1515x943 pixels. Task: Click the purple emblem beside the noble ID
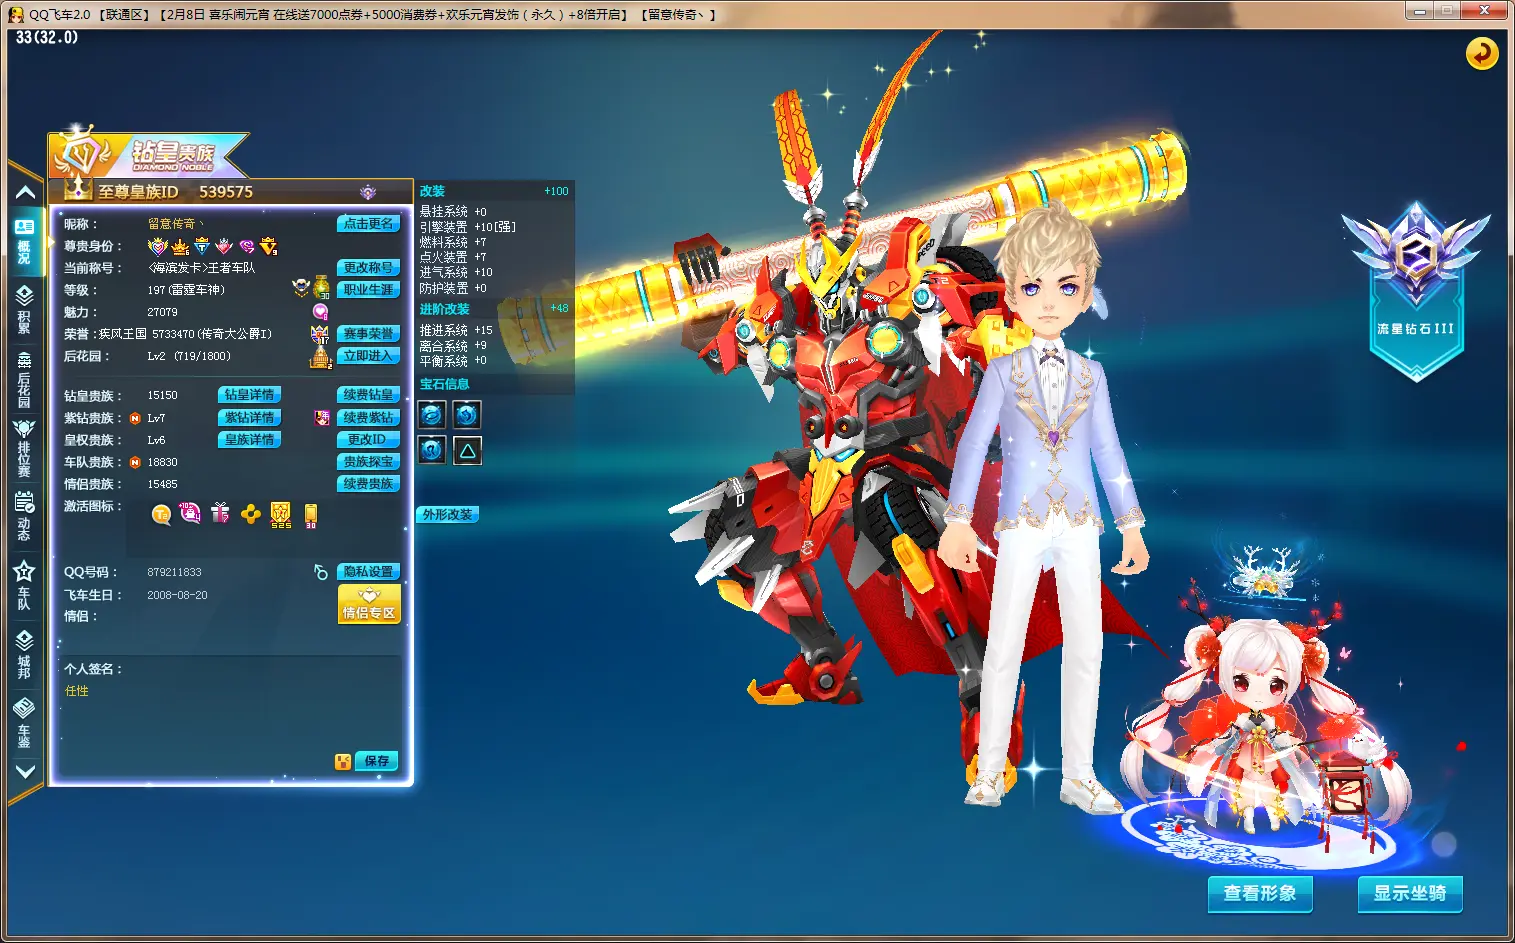368,192
